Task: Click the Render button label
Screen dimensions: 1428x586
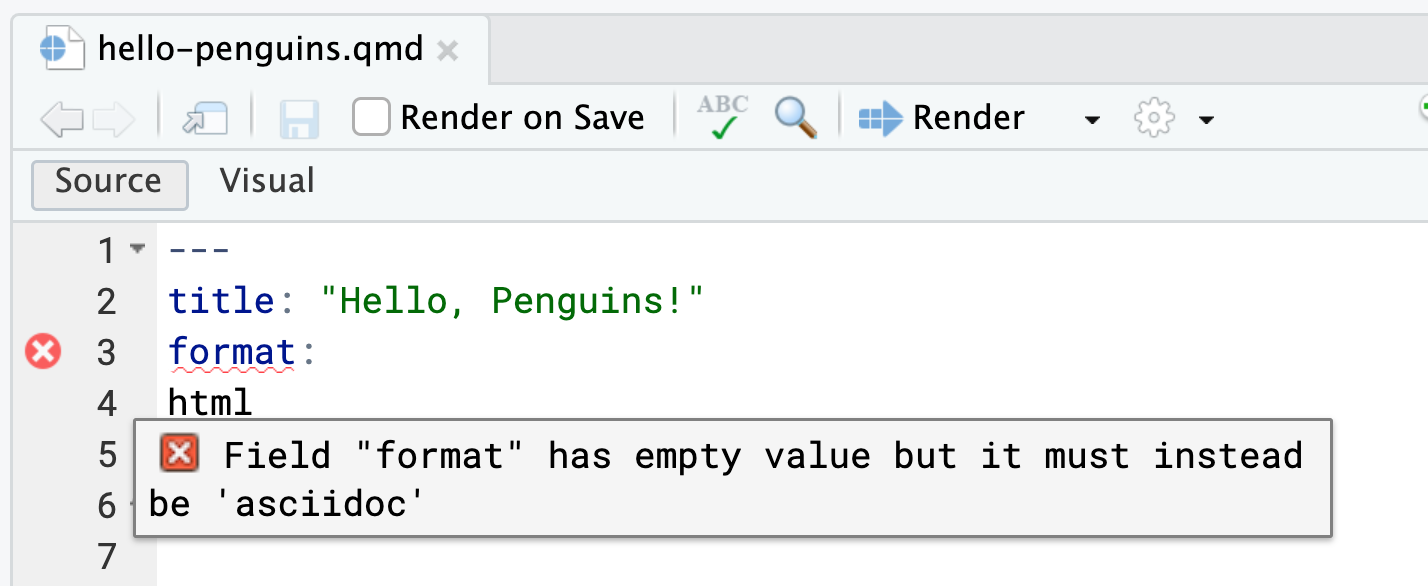Action: (x=969, y=118)
